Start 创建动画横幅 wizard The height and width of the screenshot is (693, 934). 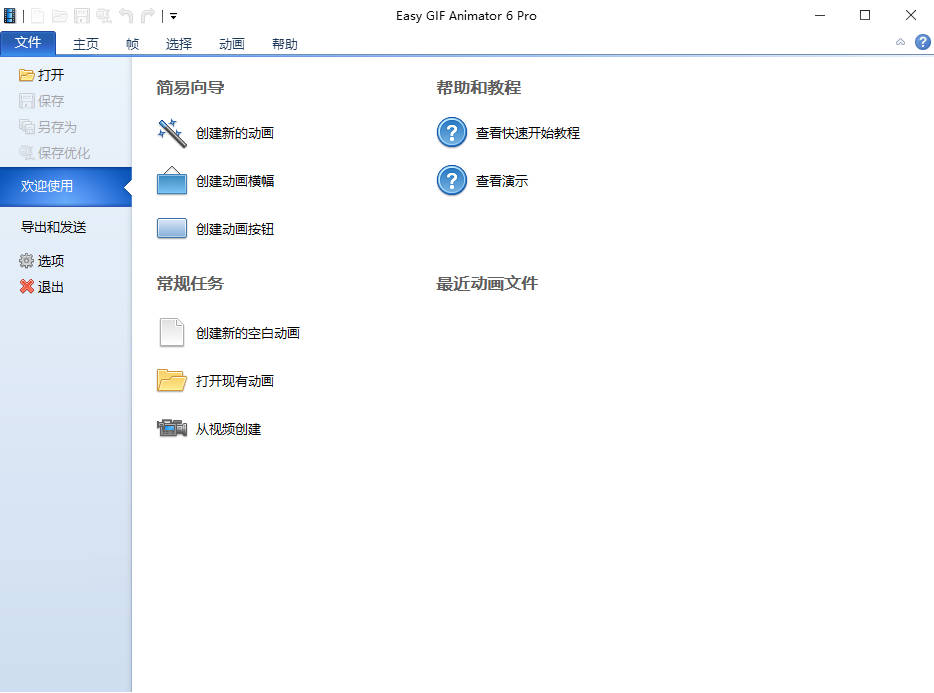pos(235,181)
